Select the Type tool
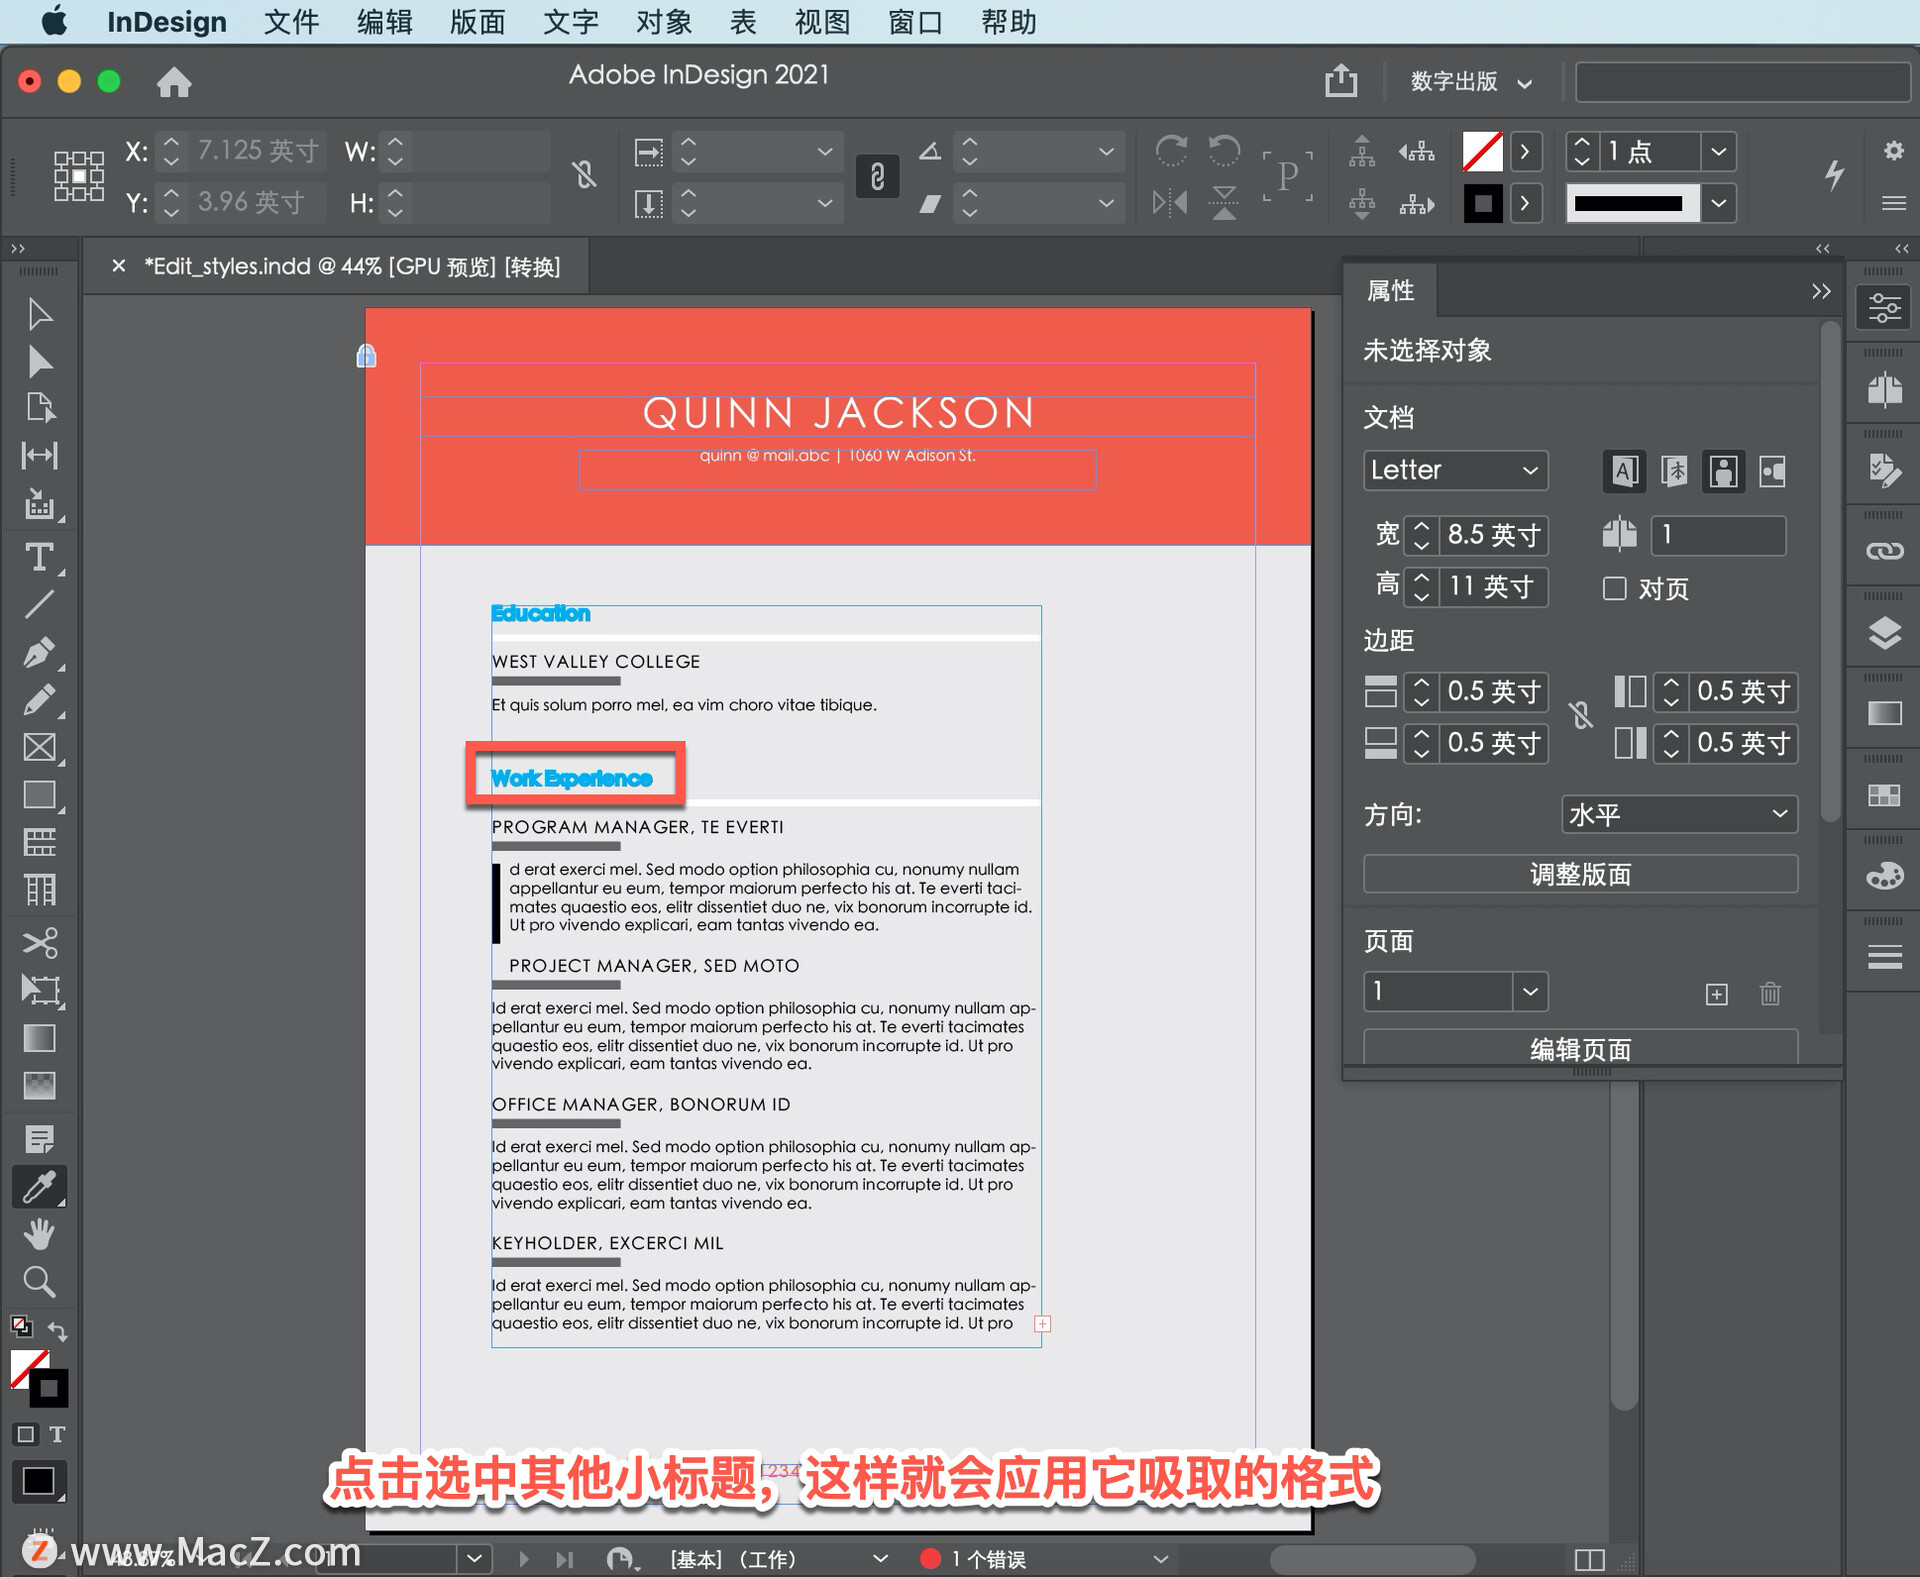 tap(39, 557)
